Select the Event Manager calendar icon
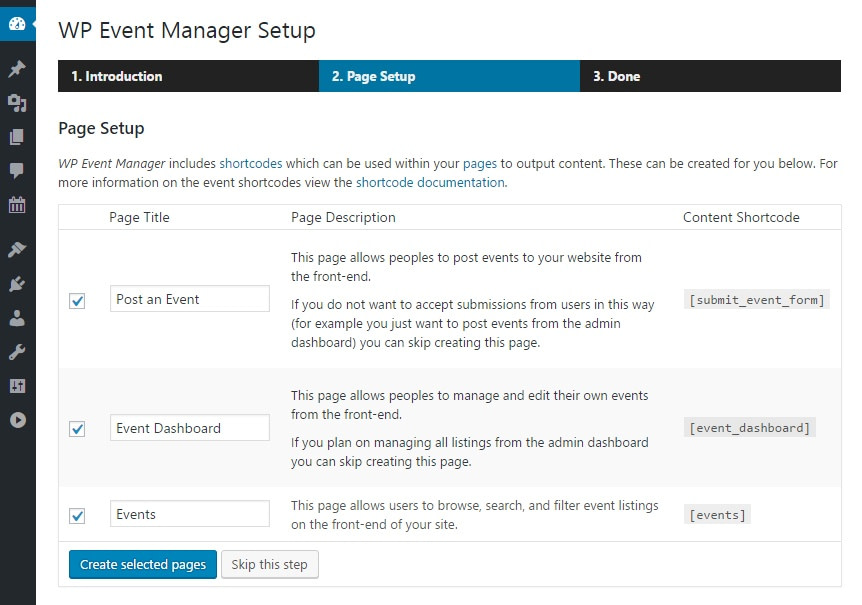The width and height of the screenshot is (862, 605). click(x=17, y=202)
